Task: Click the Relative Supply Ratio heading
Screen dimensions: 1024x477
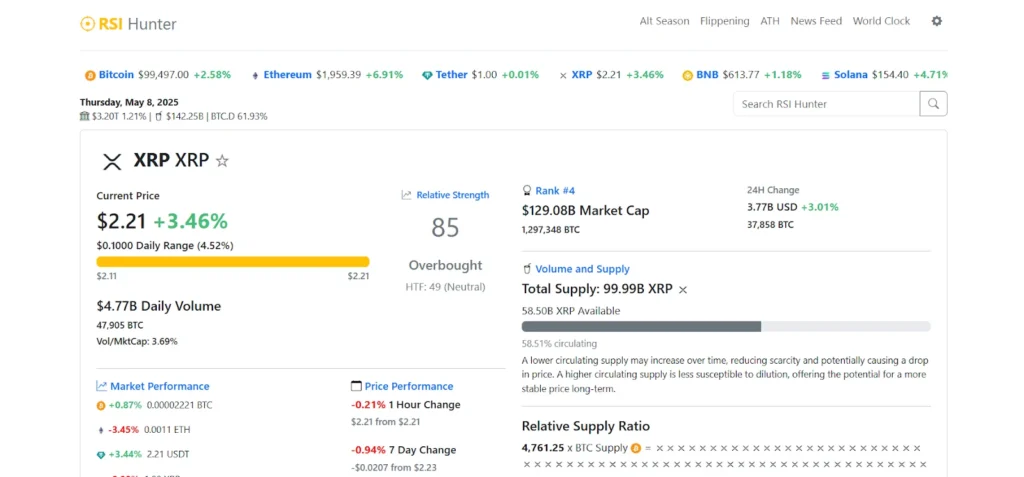Action: coord(586,426)
